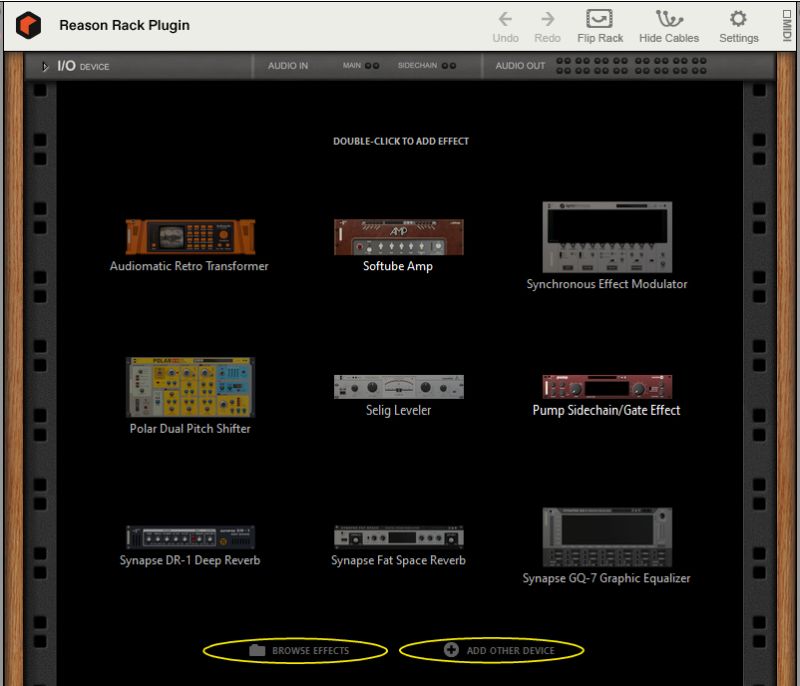Click the 'Selig Leveler' label
The image size is (800, 686).
pyautogui.click(x=398, y=411)
